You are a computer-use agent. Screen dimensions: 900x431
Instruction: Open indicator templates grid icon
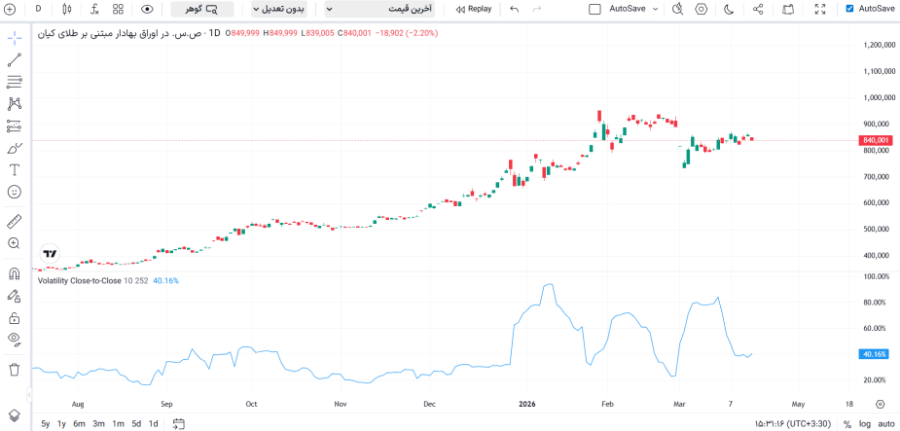[x=118, y=9]
